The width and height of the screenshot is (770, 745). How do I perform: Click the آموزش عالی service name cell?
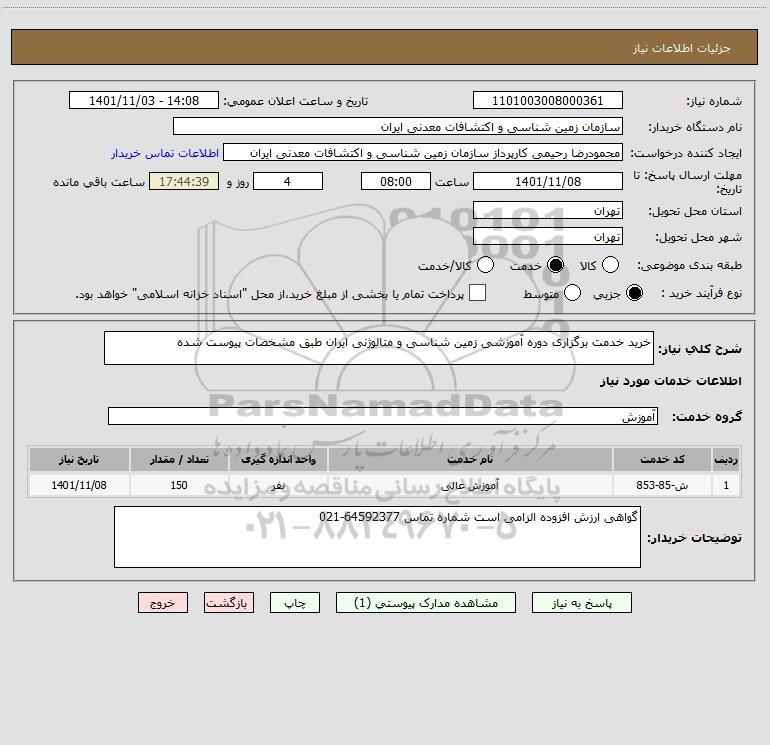[470, 485]
